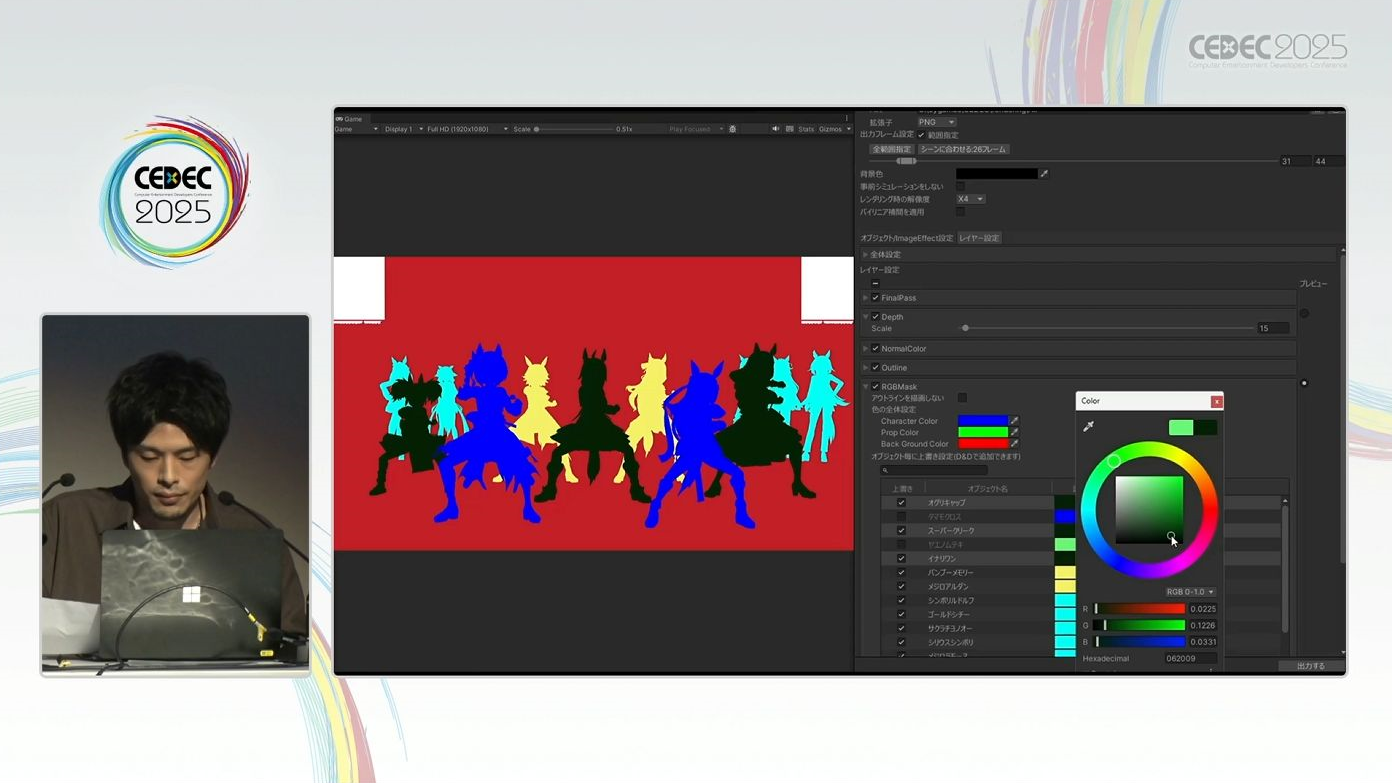This screenshot has height=783, width=1392.
Task: Enable アウトラインを描画しない checkbox
Action: coord(962,398)
